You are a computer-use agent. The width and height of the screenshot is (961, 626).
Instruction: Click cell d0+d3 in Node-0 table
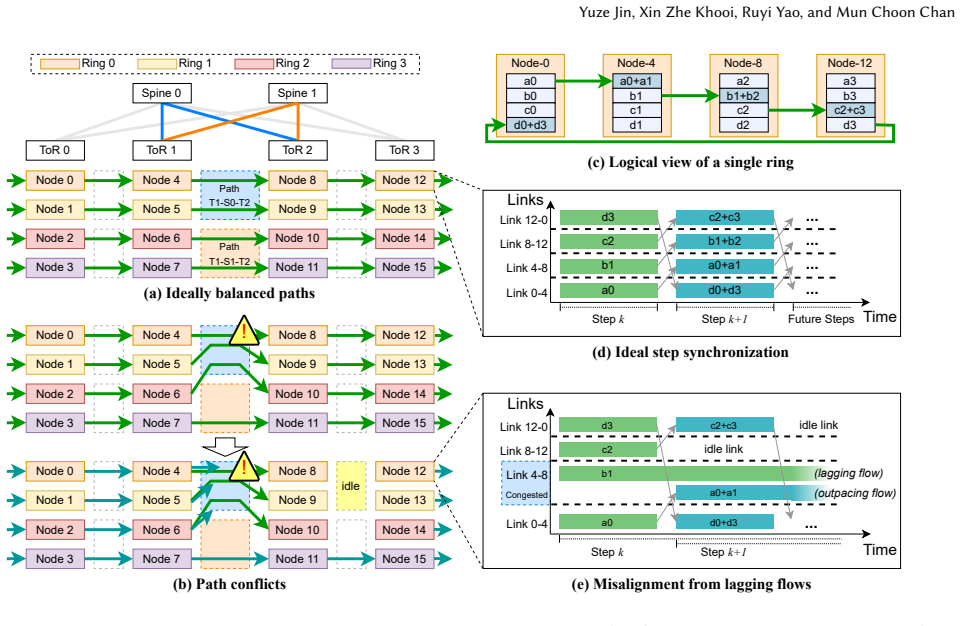530,125
